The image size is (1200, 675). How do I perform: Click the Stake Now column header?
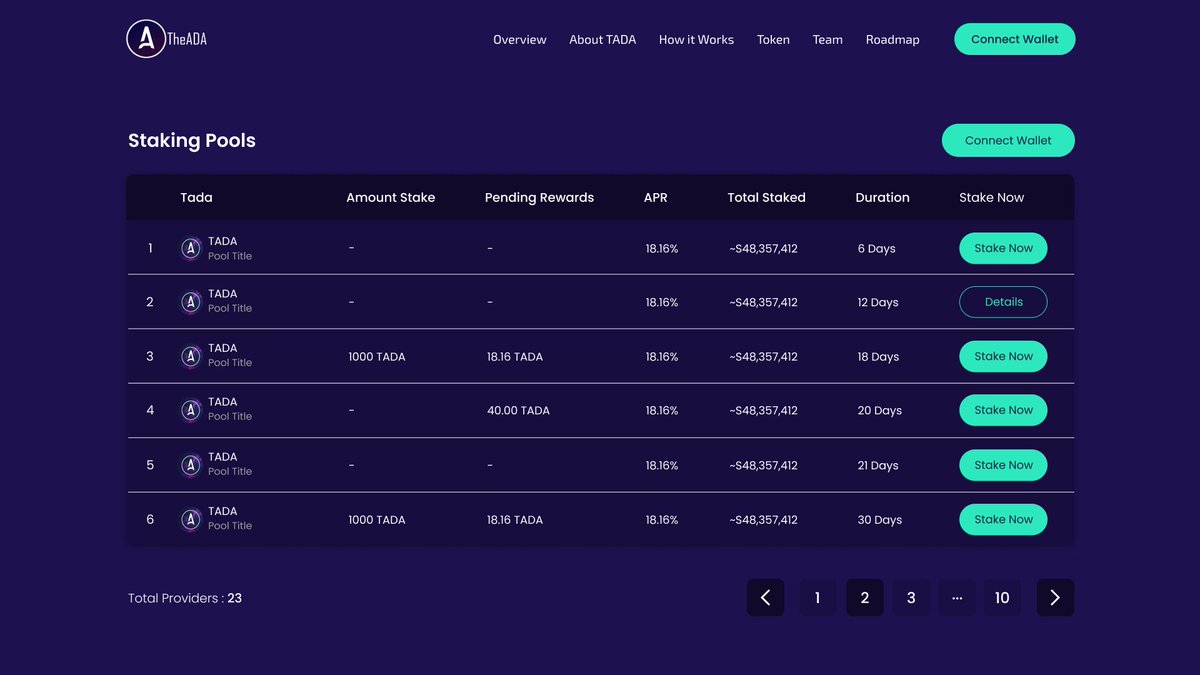tap(991, 198)
